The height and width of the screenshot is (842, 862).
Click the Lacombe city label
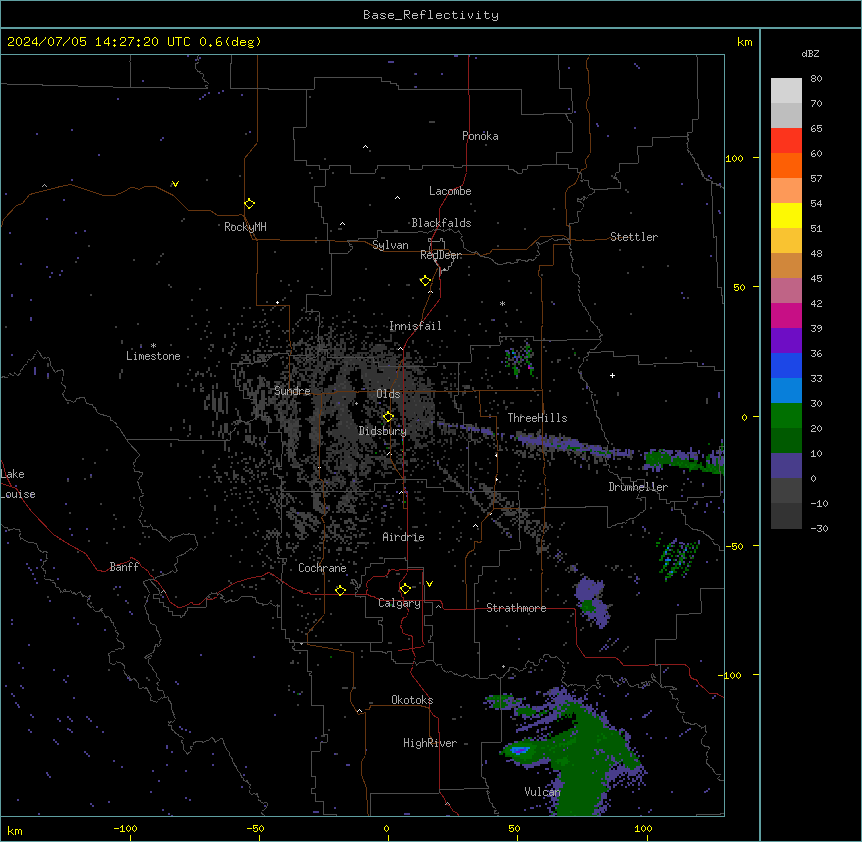(x=450, y=191)
